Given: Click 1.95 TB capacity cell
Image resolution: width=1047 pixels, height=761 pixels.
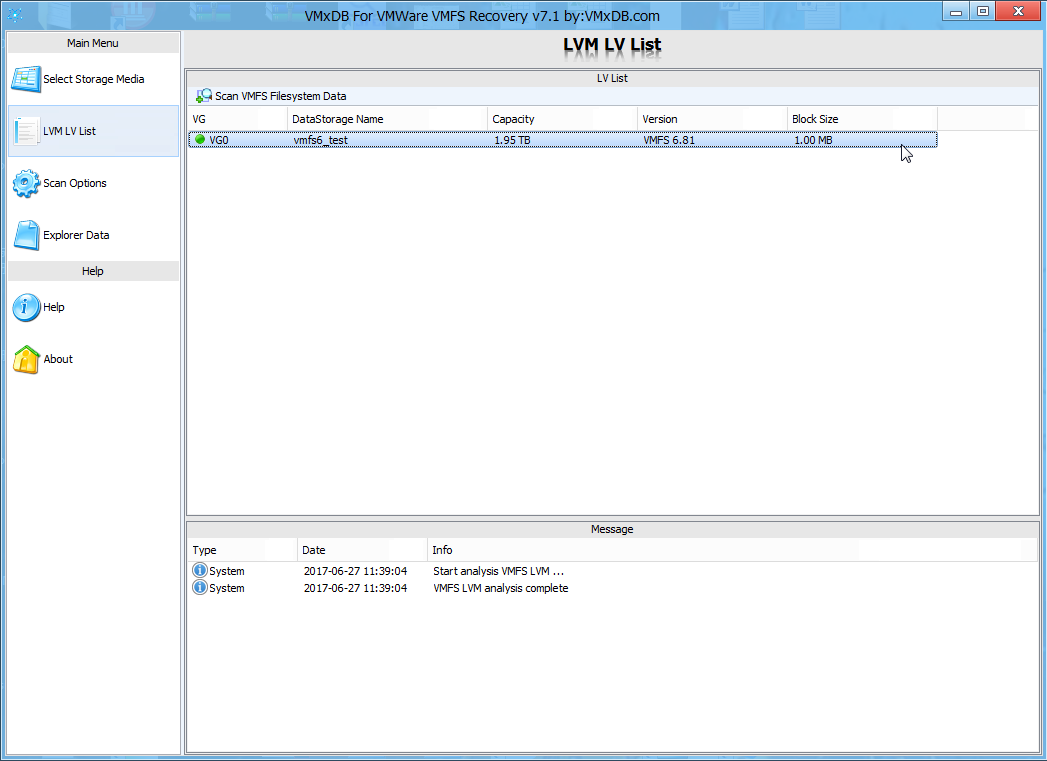Looking at the screenshot, I should click(x=512, y=140).
